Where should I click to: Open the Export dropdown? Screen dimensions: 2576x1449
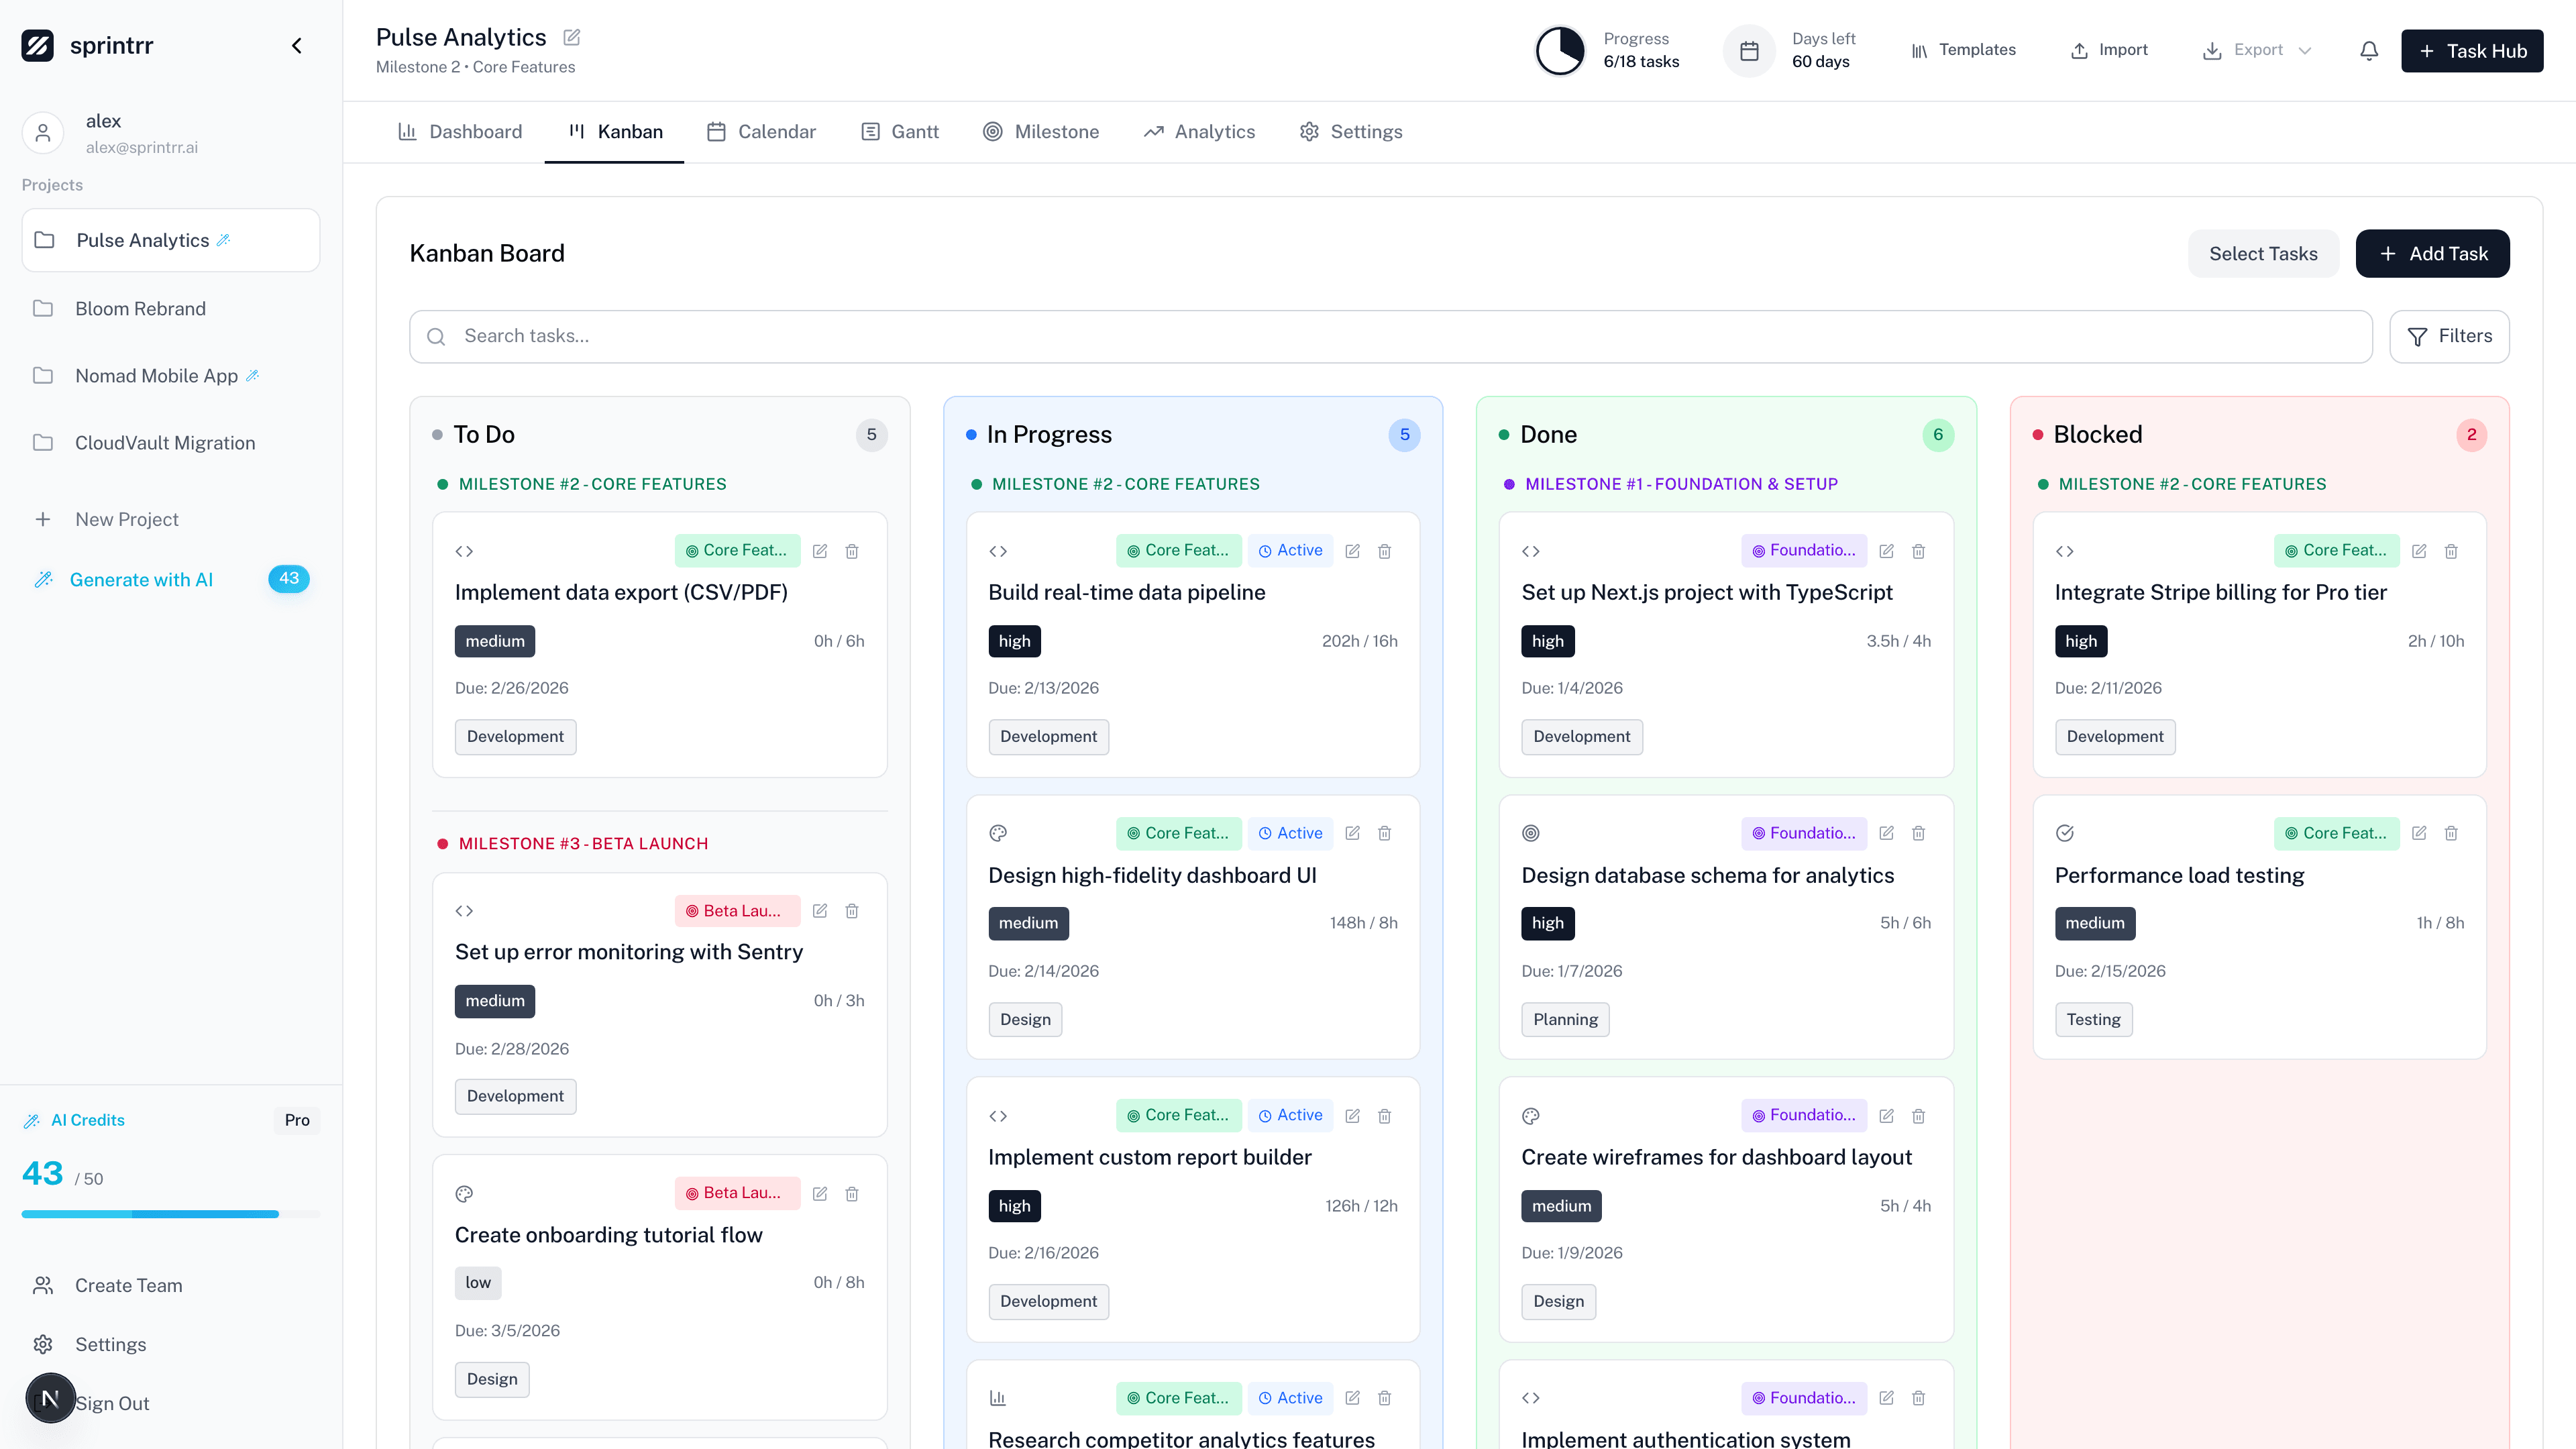pos(2256,50)
